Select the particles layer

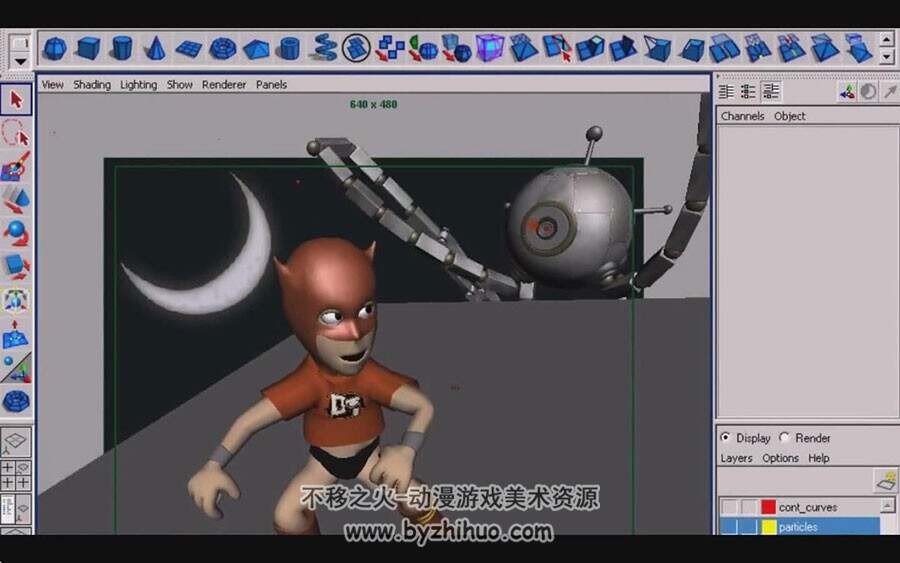[x=799, y=526]
